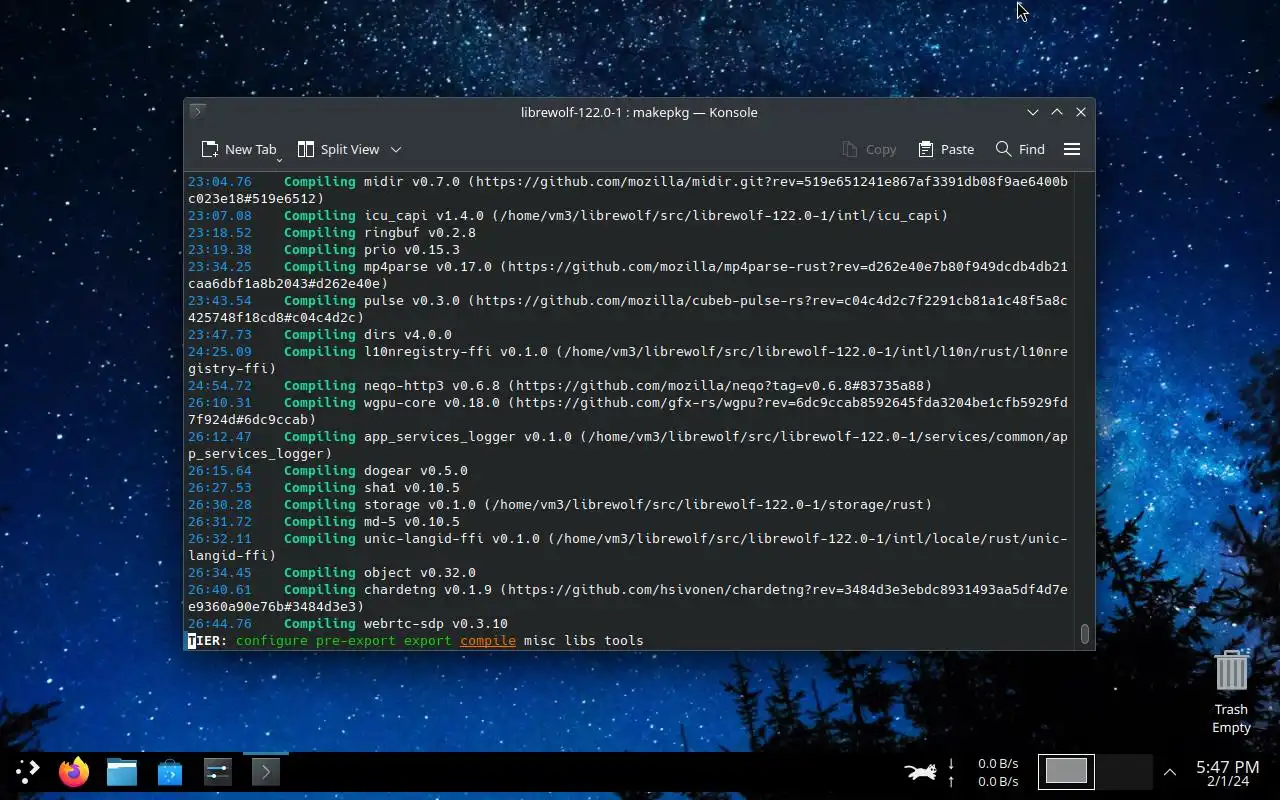Click the 'sha1 v0.10.5' line

pos(324,487)
